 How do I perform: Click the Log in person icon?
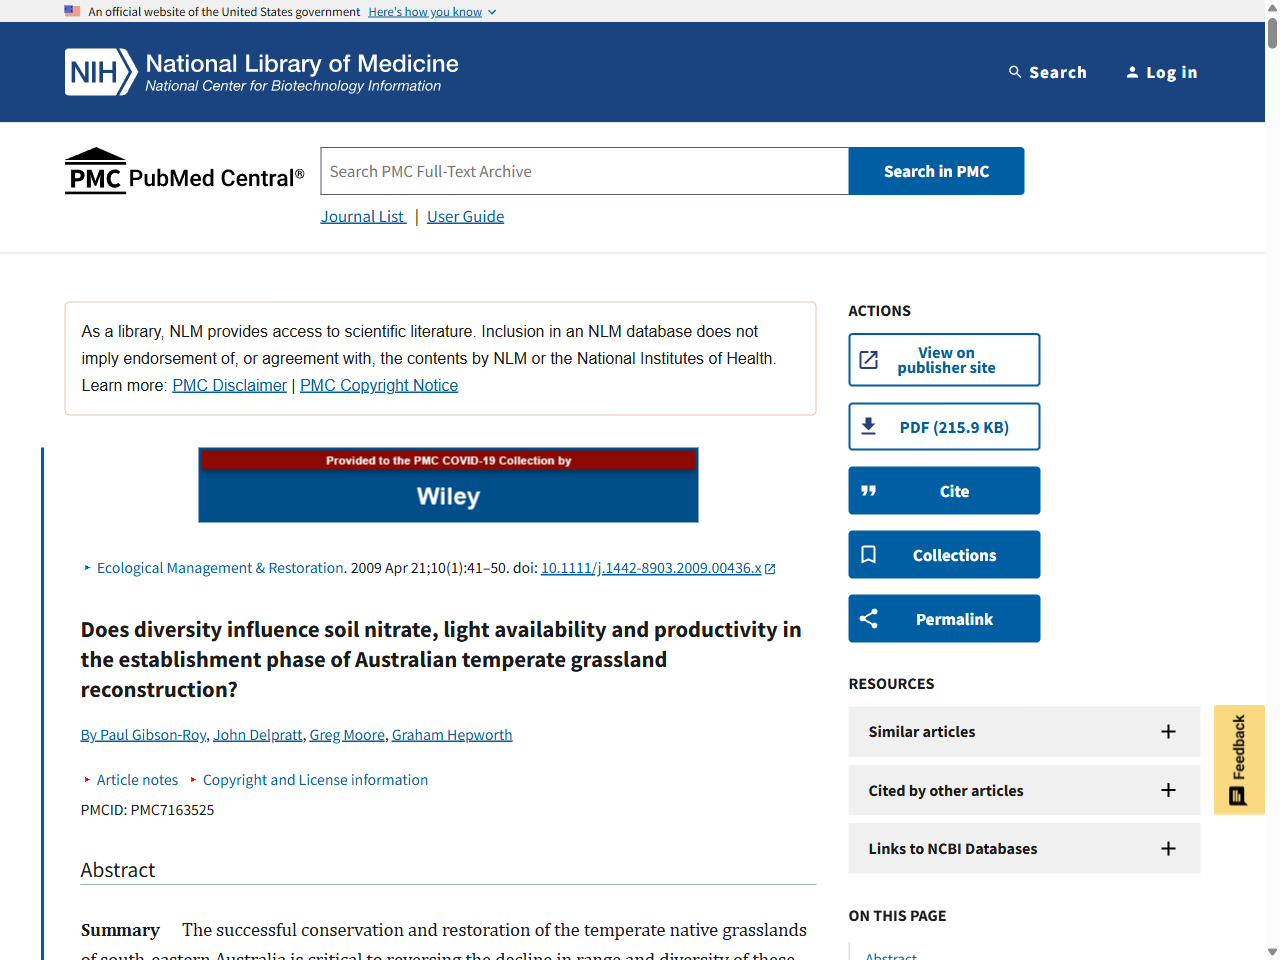1132,72
